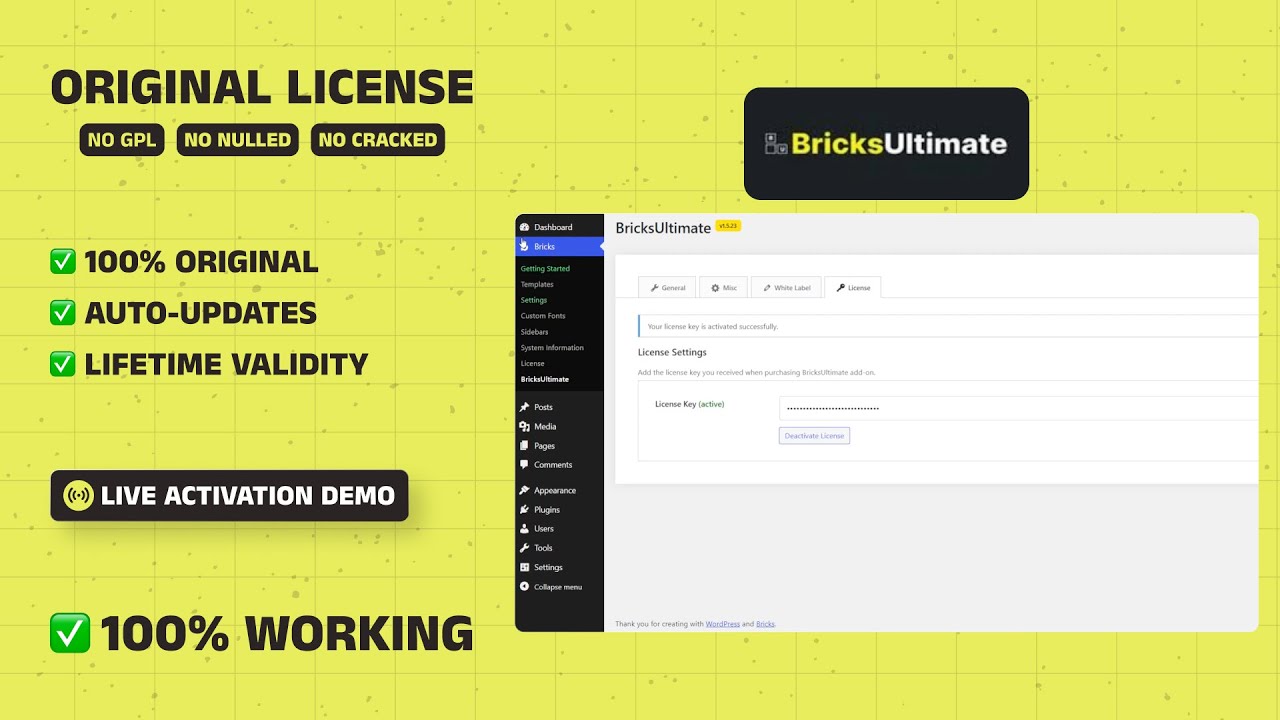1280x720 pixels.
Task: Select the License tab with key icon
Action: click(852, 288)
